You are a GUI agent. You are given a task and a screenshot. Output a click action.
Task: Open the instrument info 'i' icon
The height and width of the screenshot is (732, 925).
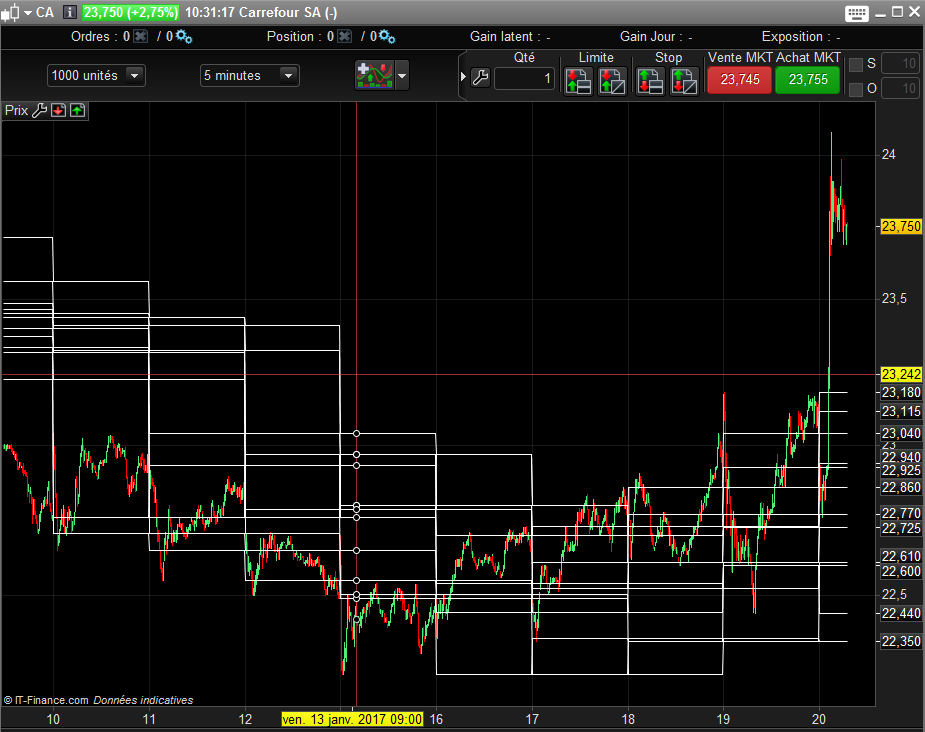point(70,12)
